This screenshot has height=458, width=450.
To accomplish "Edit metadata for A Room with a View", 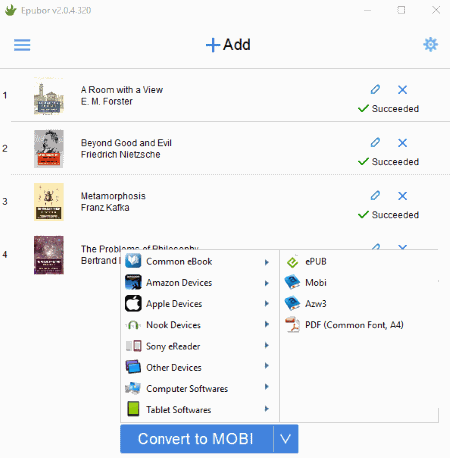I will (375, 89).
